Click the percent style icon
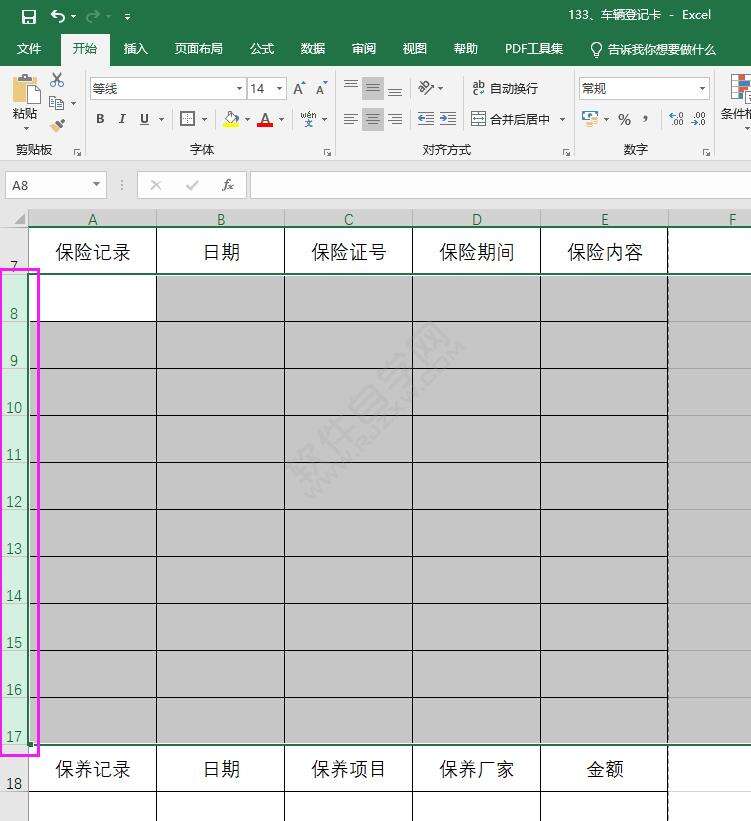This screenshot has height=821, width=751. [x=624, y=119]
